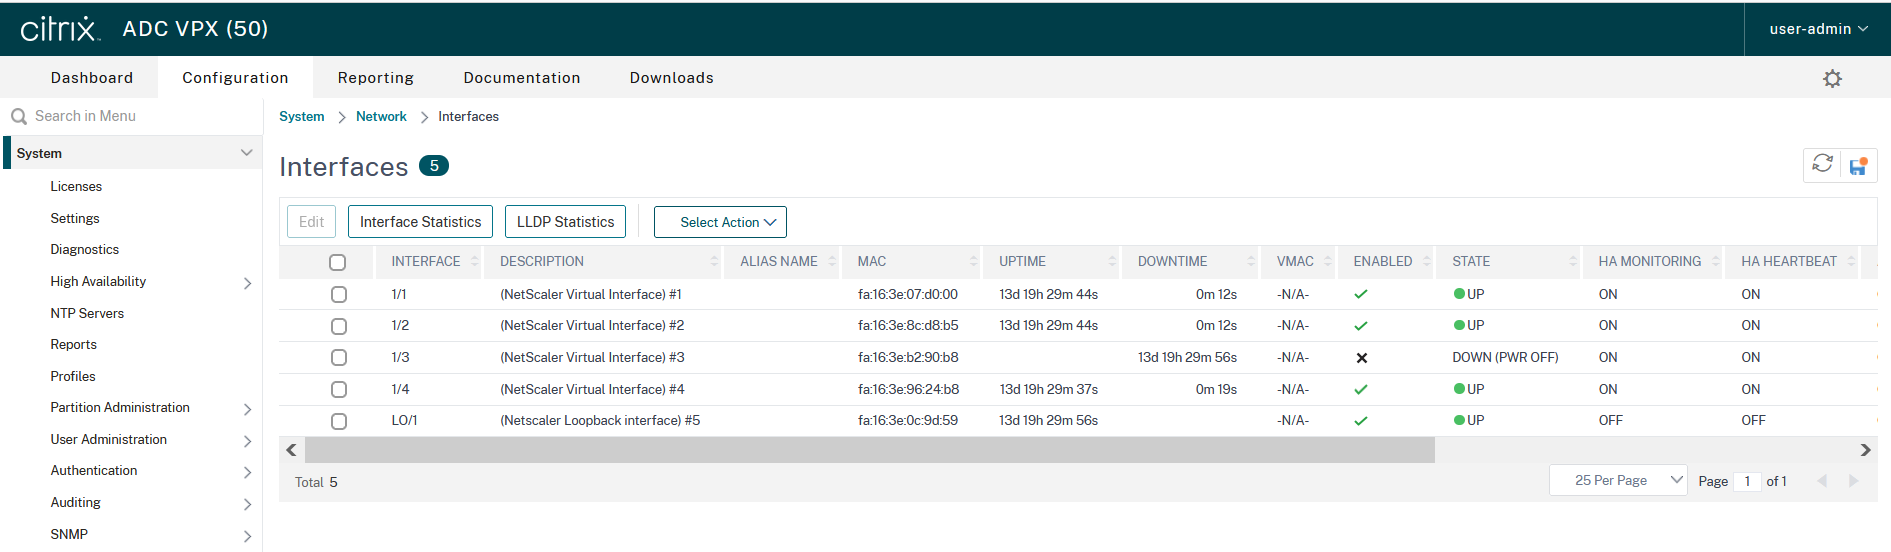Click the search magnifier icon in menu

click(x=18, y=117)
